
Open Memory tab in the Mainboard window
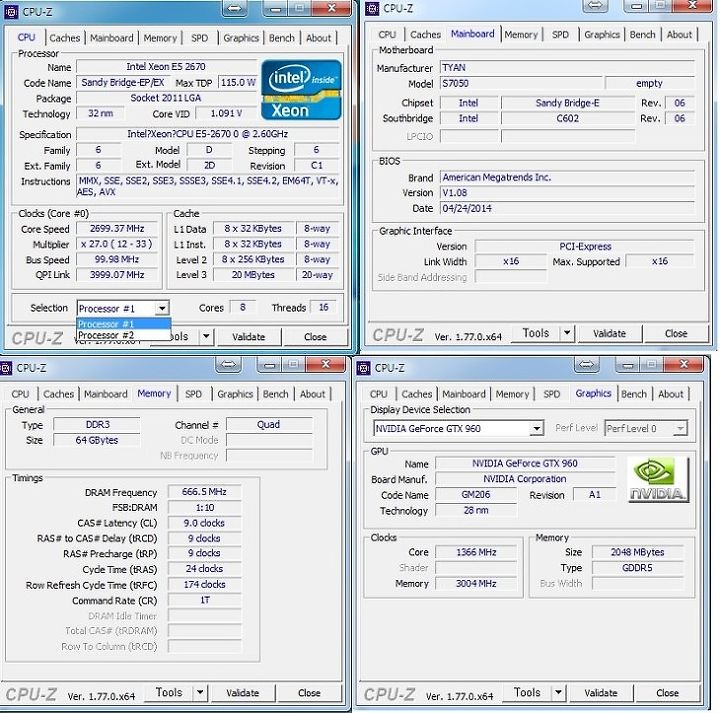(x=521, y=34)
